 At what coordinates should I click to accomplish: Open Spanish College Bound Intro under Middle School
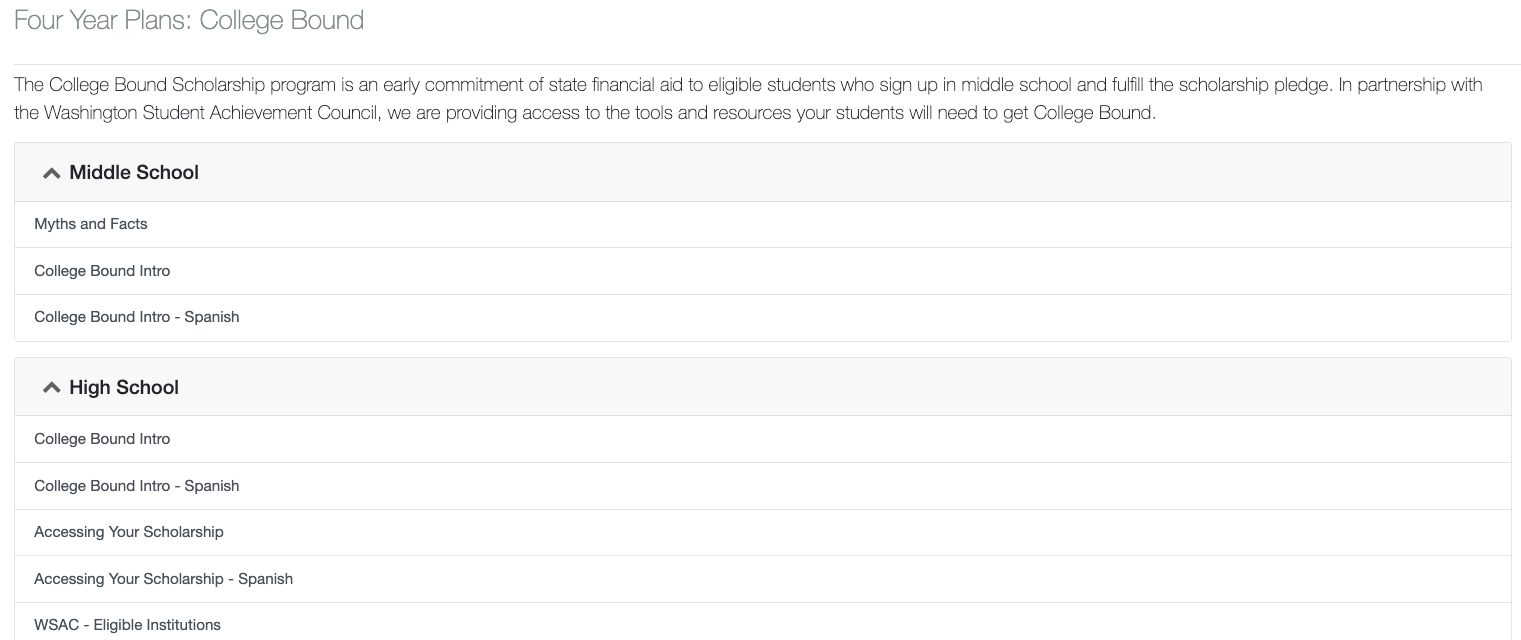click(137, 317)
